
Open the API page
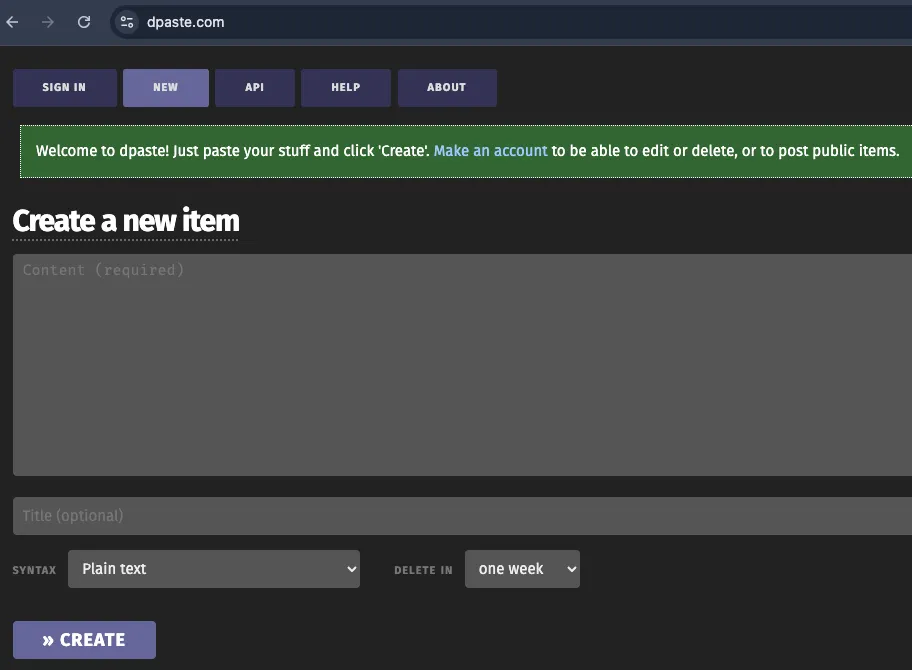pos(255,87)
